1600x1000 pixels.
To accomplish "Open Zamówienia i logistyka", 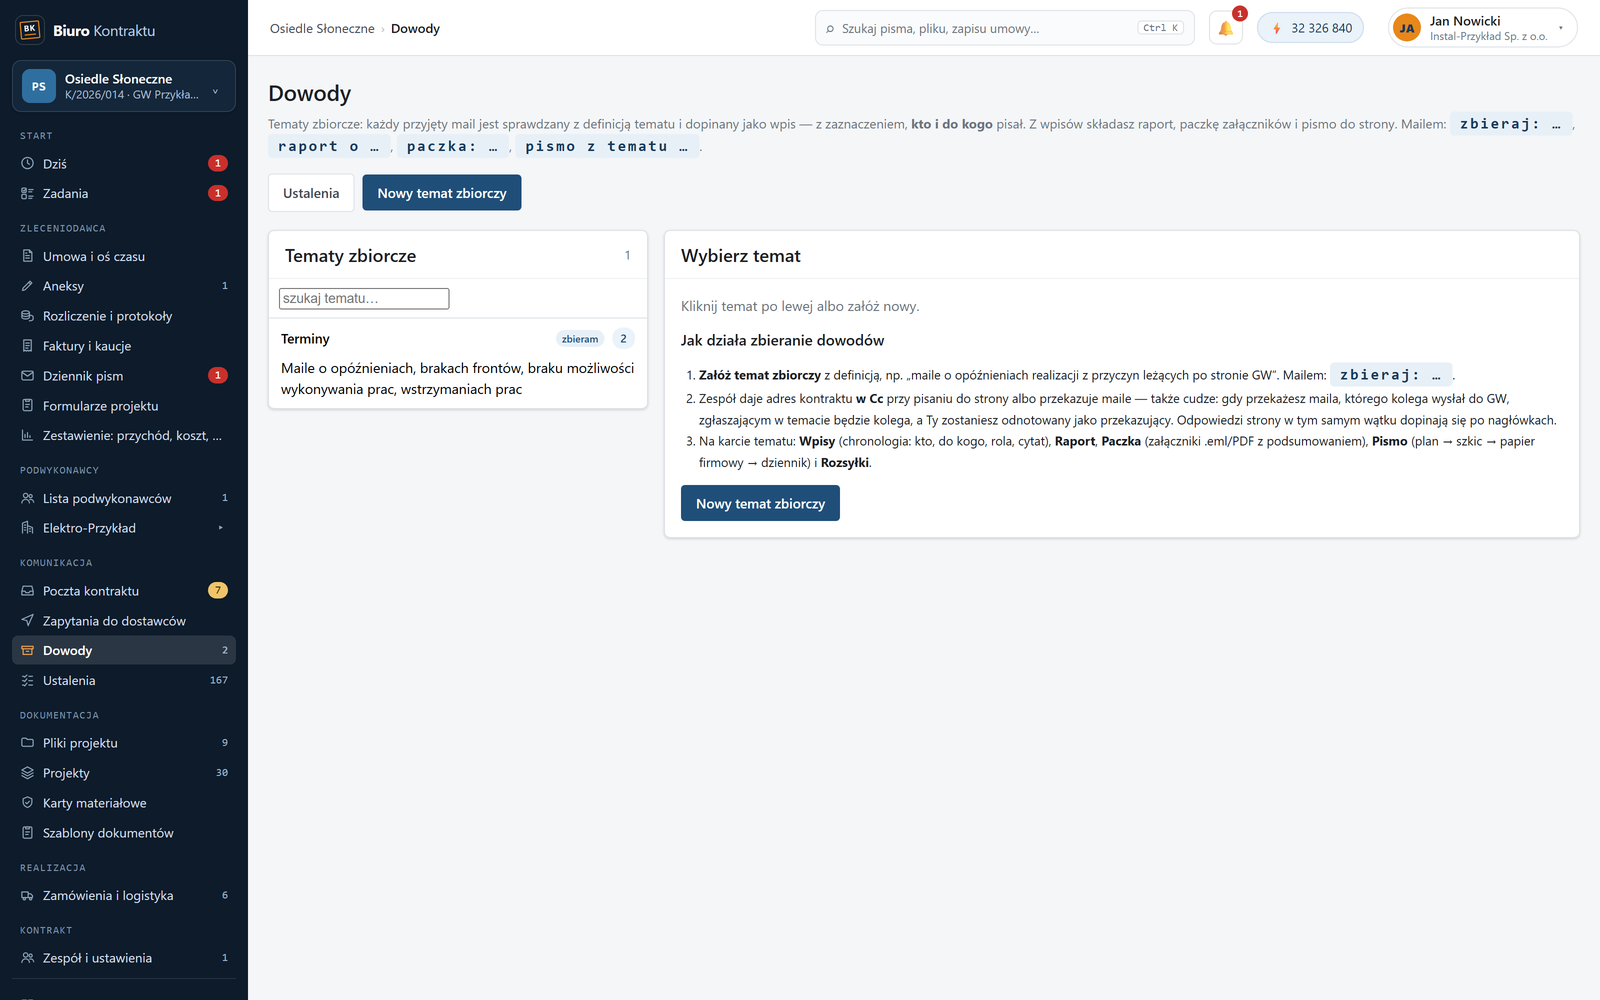I will (124, 896).
